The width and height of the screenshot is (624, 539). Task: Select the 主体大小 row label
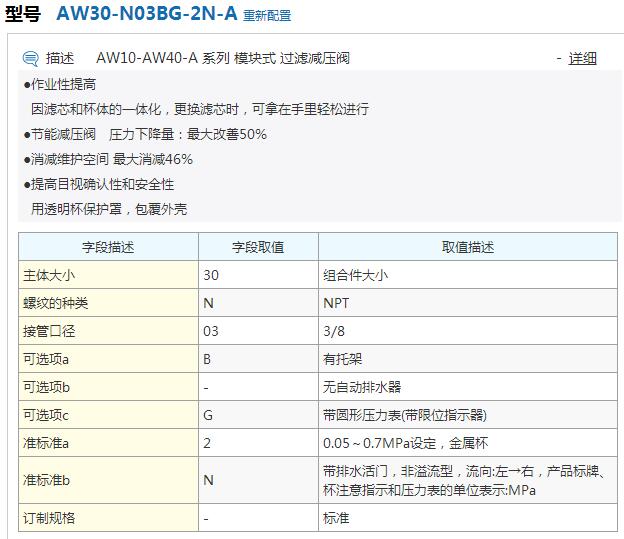pos(108,275)
